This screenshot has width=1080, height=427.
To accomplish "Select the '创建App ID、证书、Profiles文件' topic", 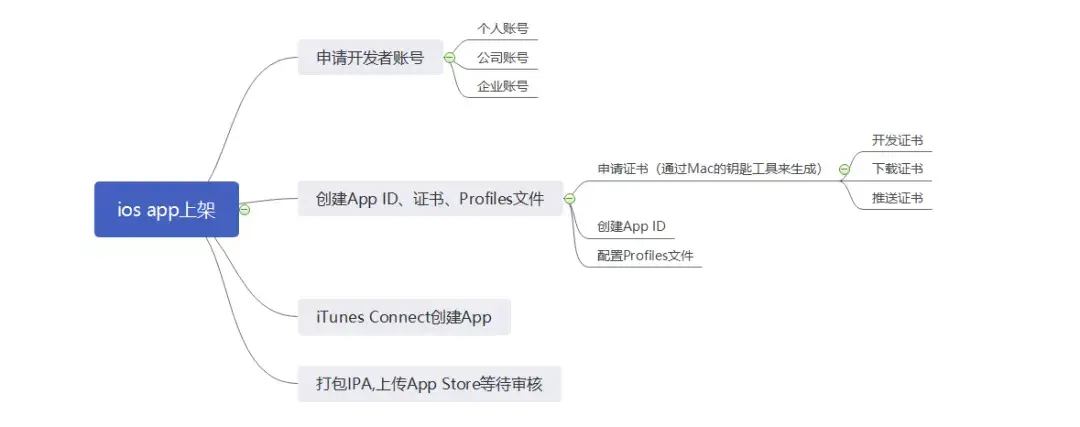I will click(x=430, y=199).
